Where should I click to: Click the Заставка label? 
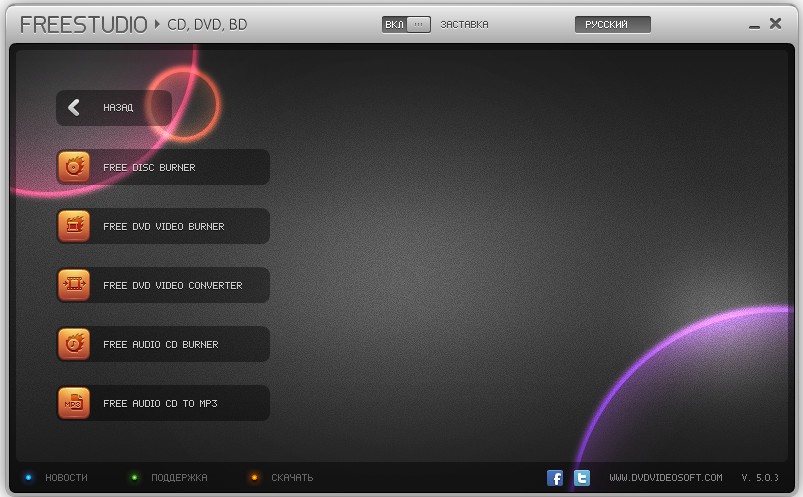click(x=464, y=25)
